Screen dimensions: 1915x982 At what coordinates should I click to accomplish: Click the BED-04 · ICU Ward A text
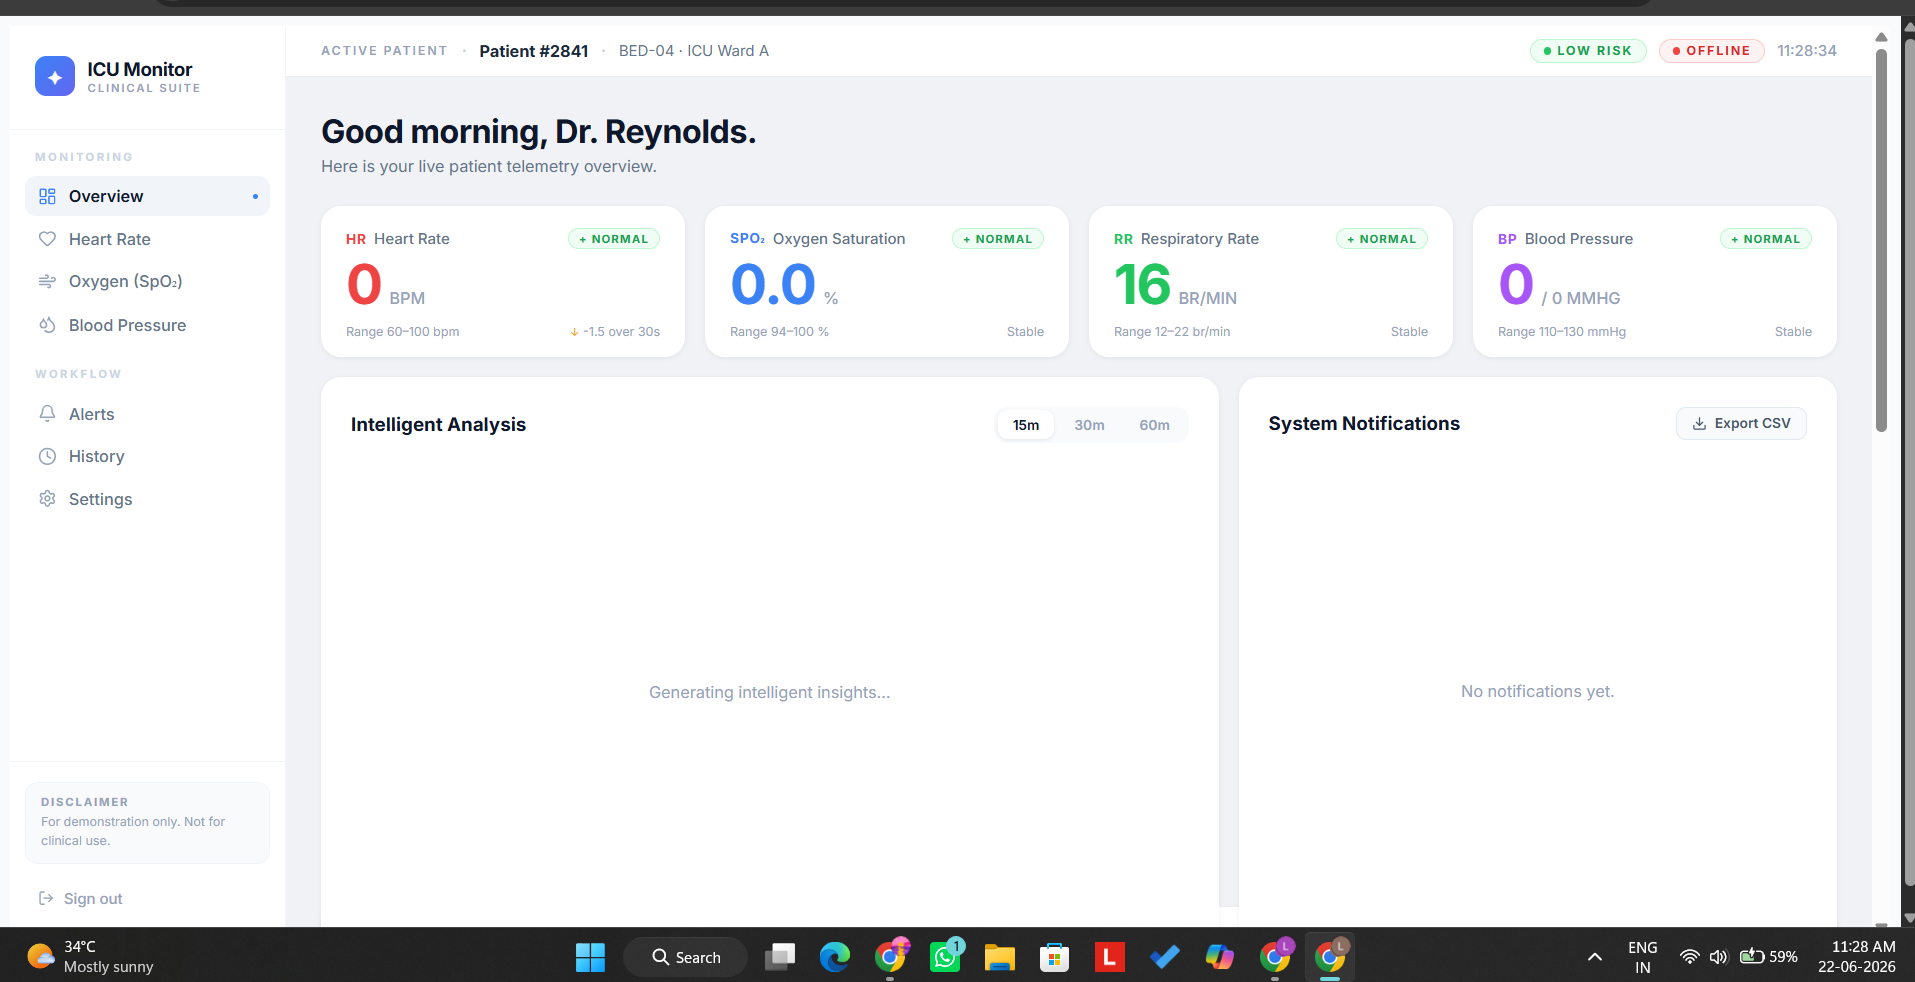pyautogui.click(x=694, y=51)
